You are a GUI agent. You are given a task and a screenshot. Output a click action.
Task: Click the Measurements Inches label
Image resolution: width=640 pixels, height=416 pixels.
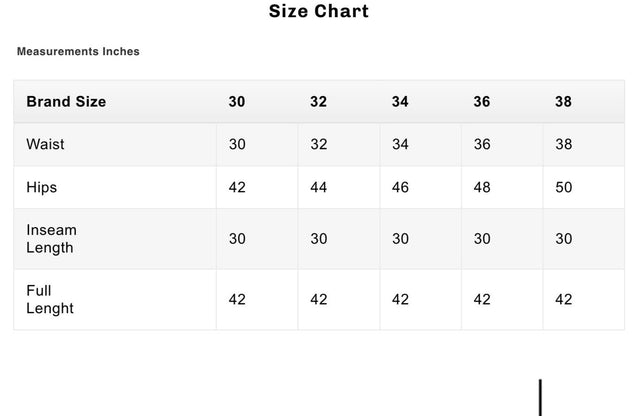pos(78,52)
